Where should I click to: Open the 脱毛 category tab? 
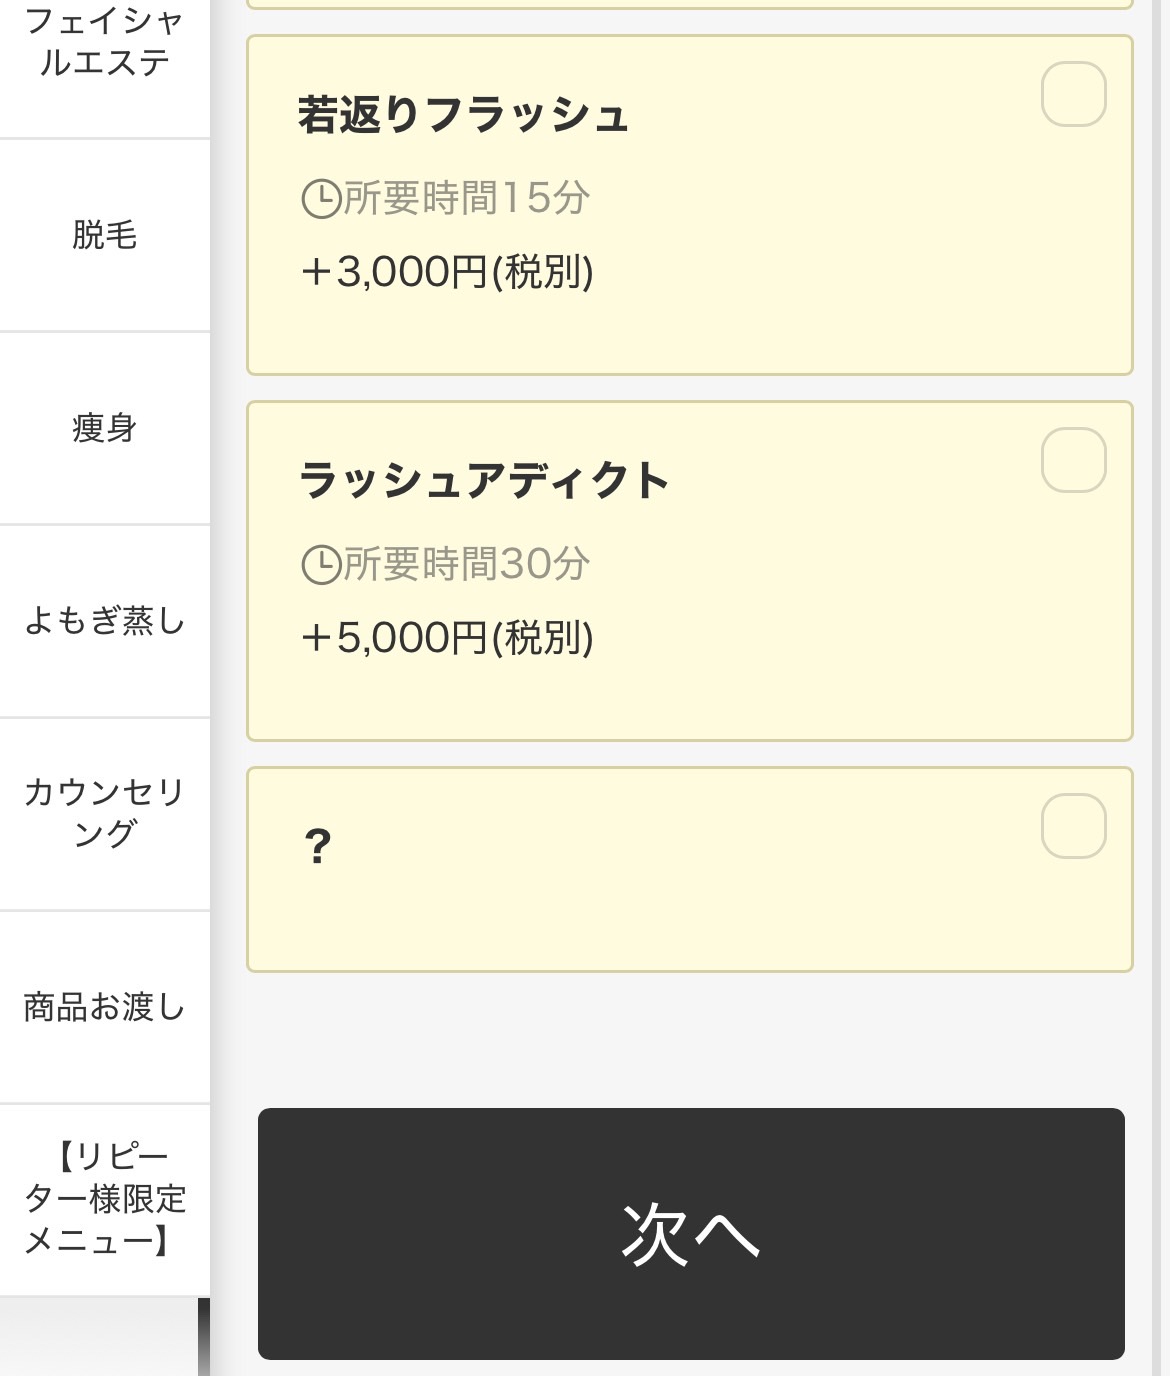coord(104,236)
